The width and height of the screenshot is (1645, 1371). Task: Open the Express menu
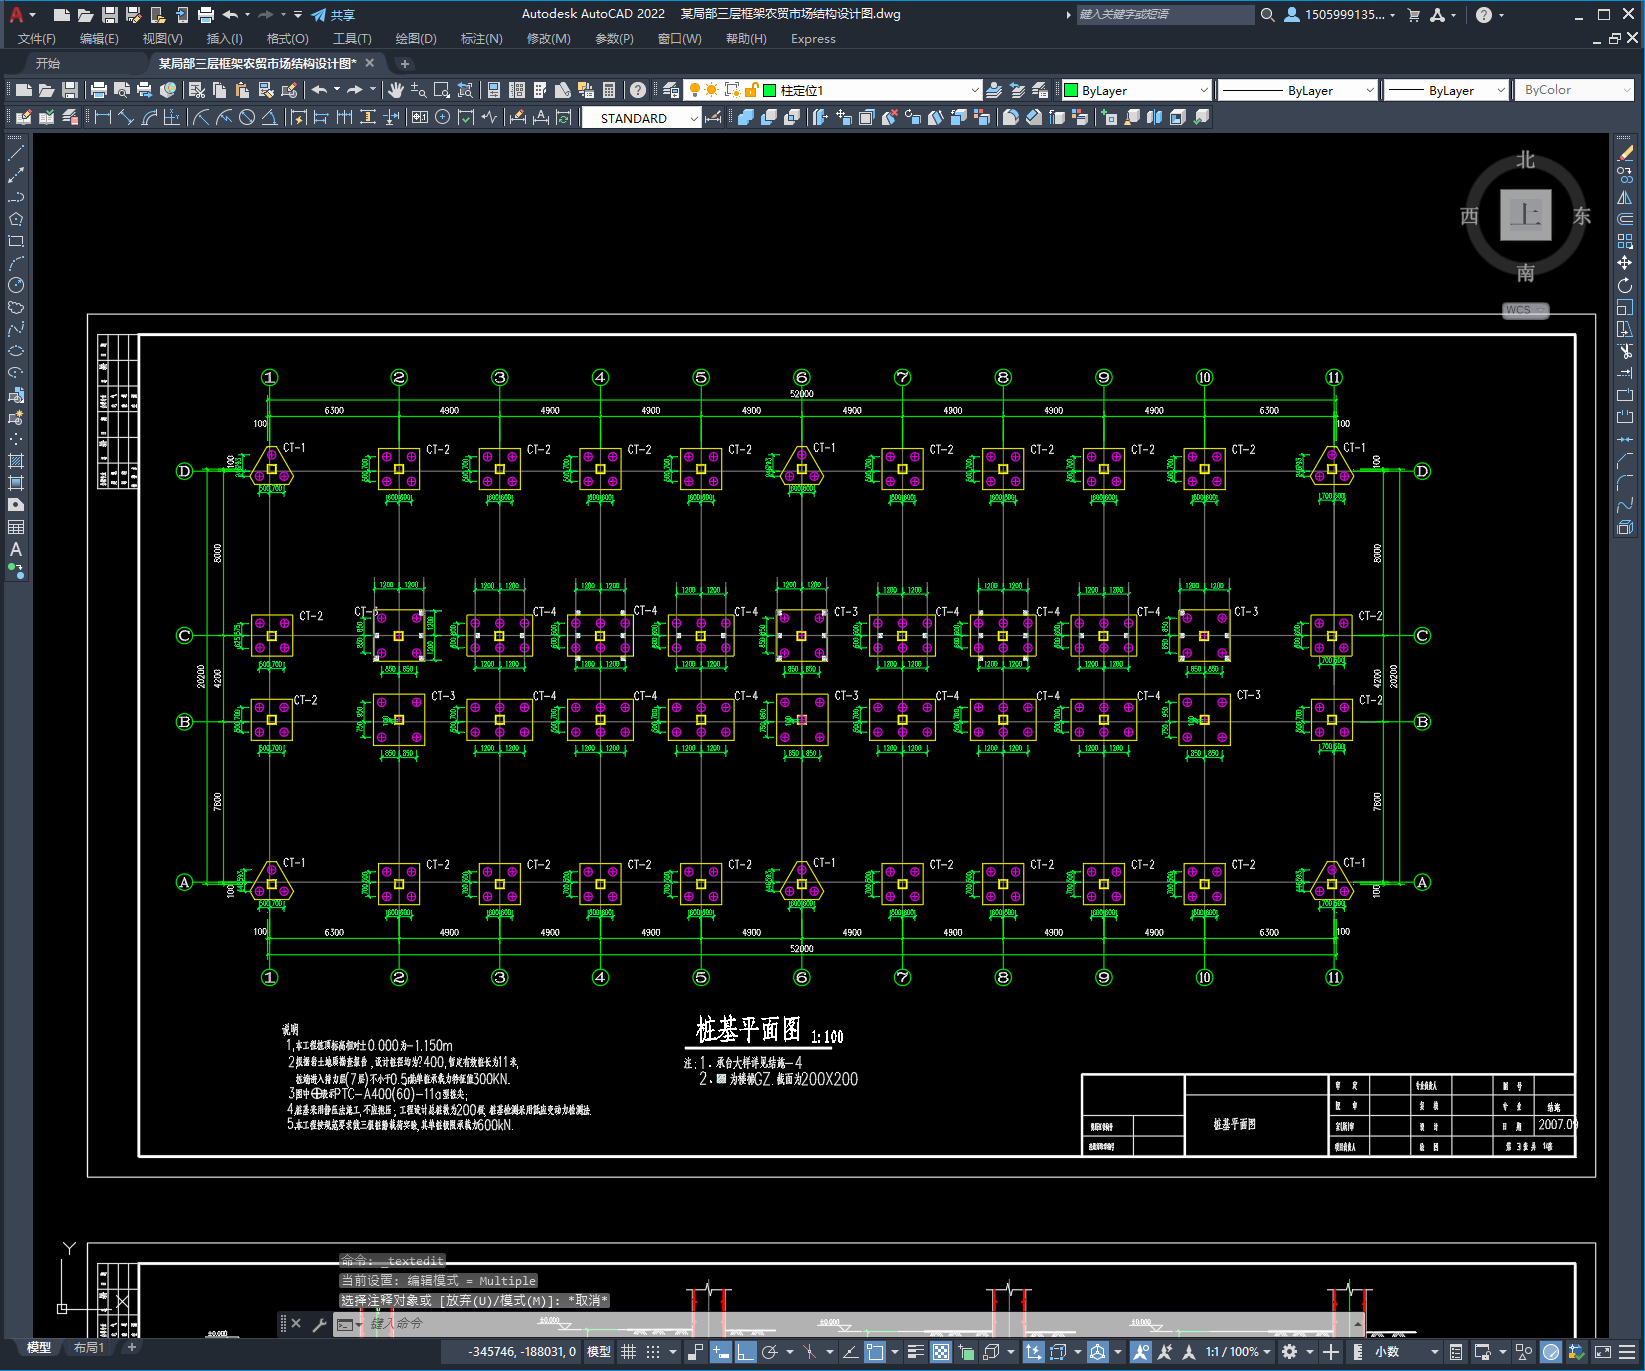pos(813,39)
